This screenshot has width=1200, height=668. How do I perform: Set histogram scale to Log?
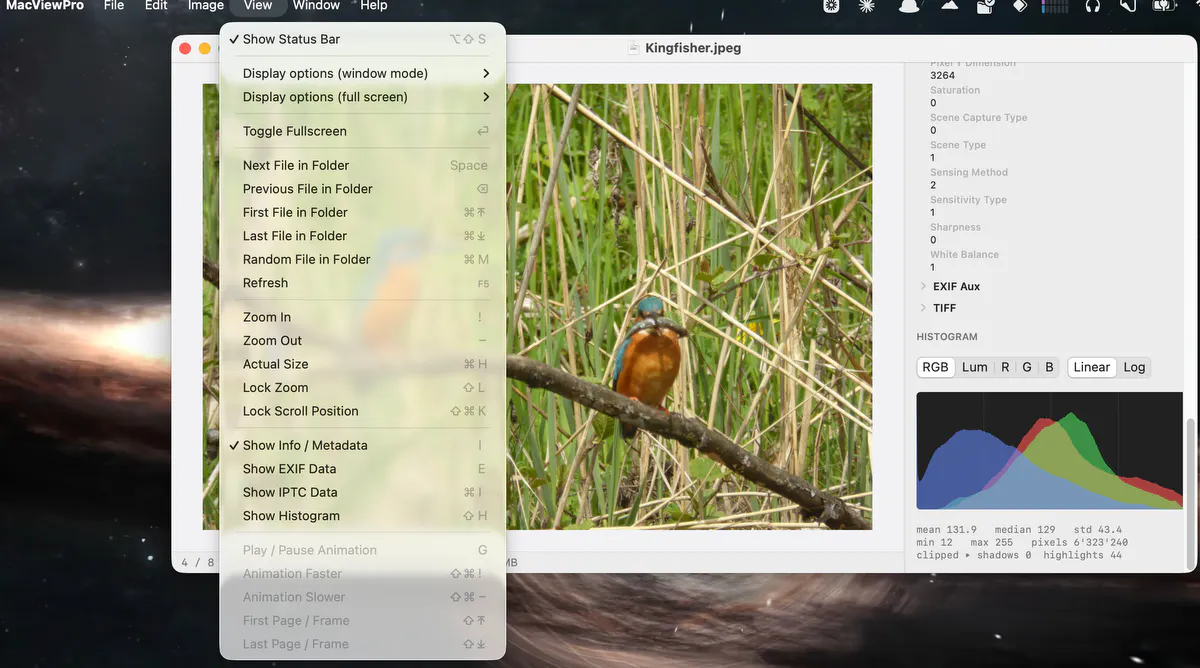pyautogui.click(x=1134, y=367)
